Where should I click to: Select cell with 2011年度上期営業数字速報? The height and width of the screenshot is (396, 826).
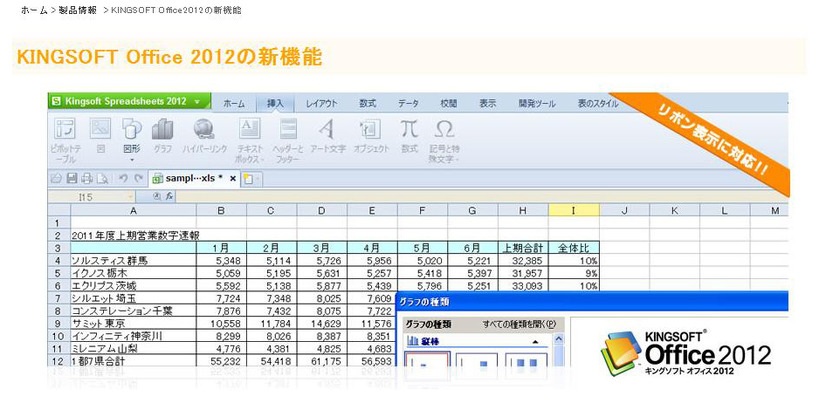tap(133, 235)
